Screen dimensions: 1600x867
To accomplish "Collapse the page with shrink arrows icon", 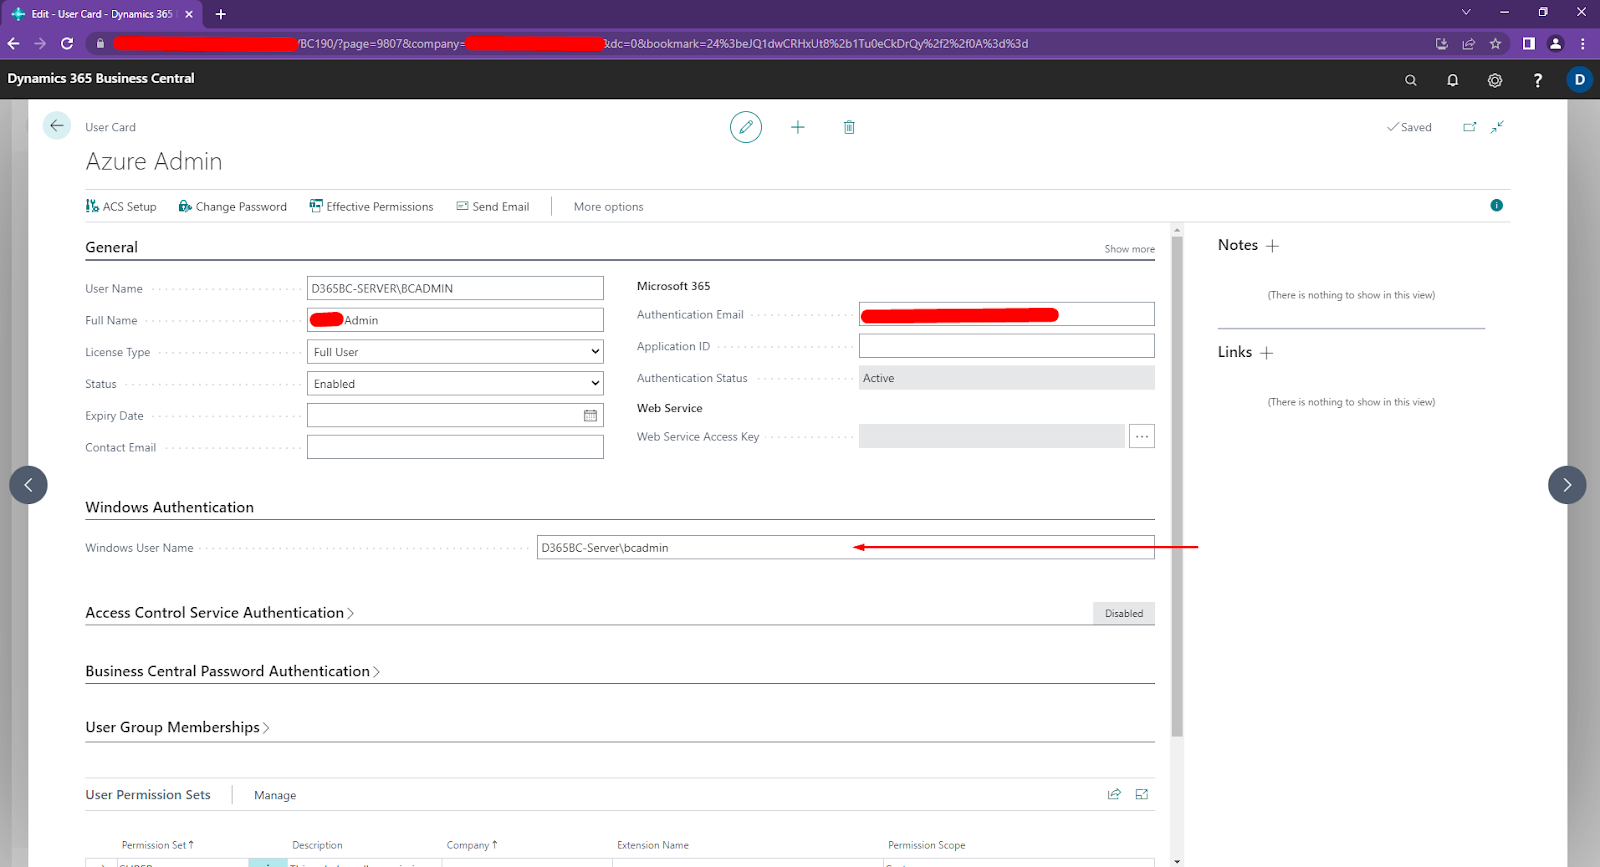I will coord(1497,127).
